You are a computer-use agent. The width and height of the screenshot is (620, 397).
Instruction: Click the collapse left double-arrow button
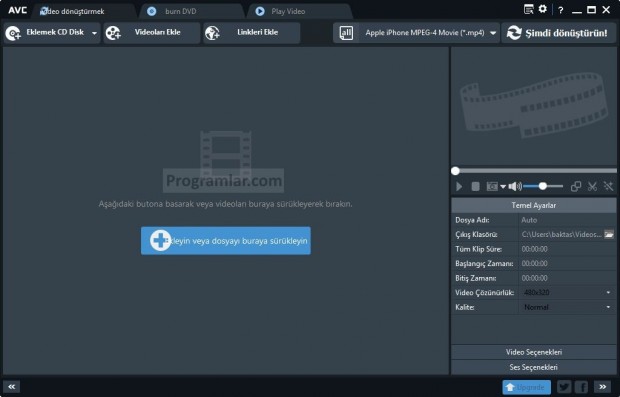(x=11, y=386)
